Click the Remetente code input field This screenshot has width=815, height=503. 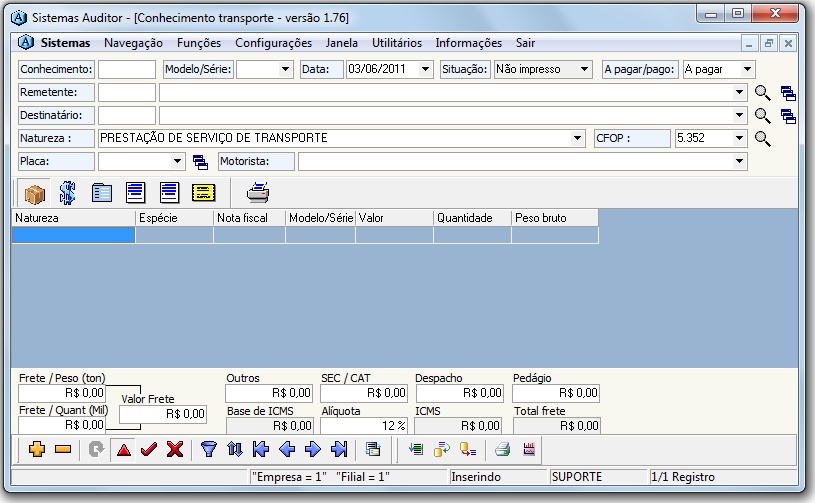pos(127,92)
